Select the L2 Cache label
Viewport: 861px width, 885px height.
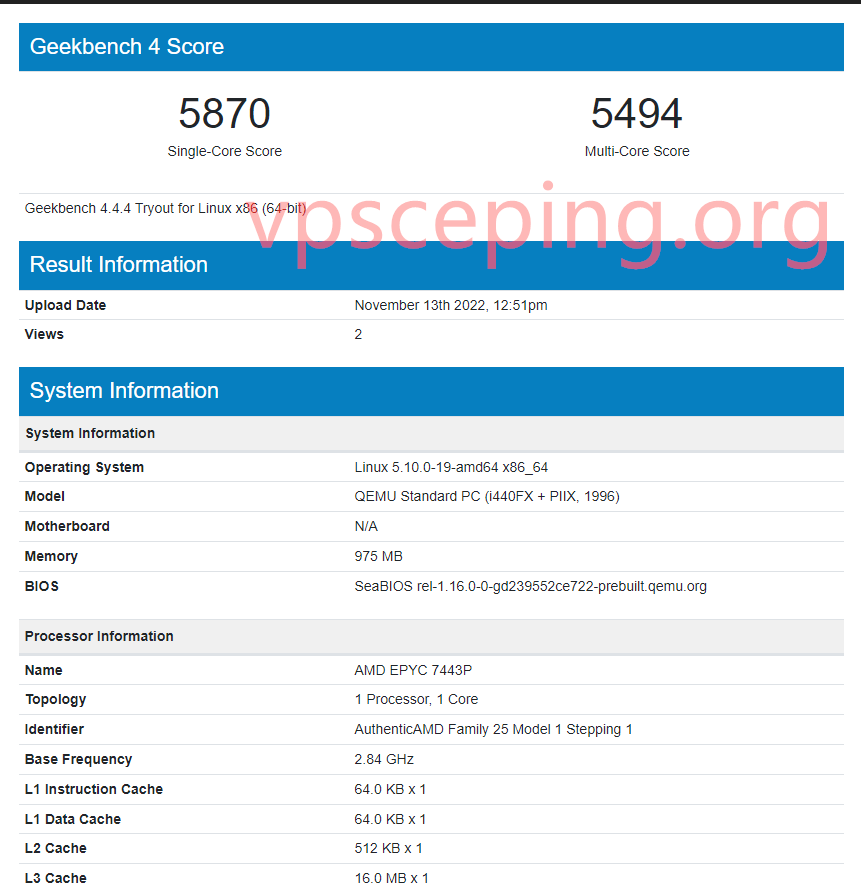point(56,849)
